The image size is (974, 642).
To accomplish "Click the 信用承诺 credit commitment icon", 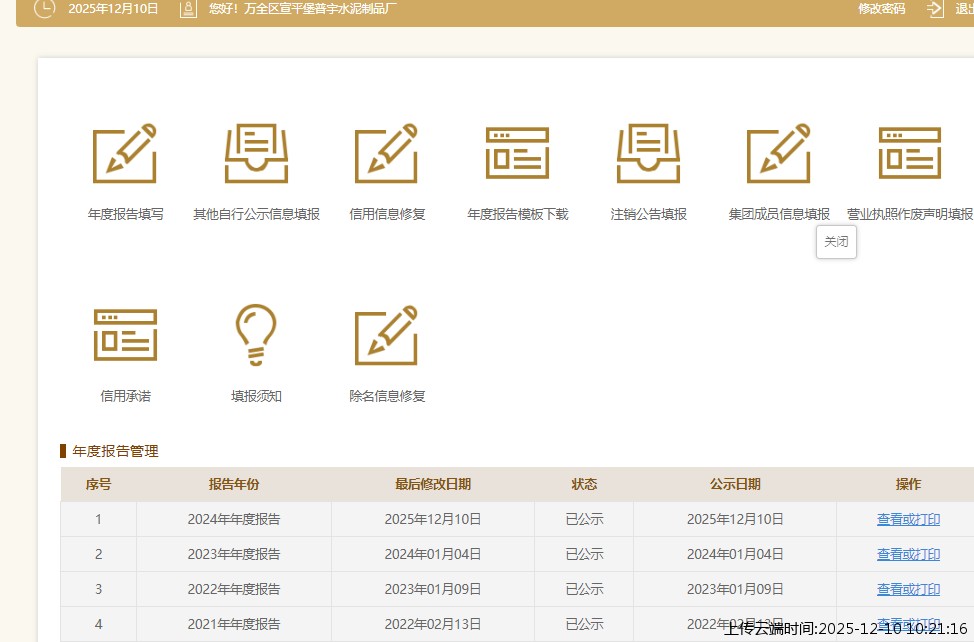I will click(x=125, y=337).
